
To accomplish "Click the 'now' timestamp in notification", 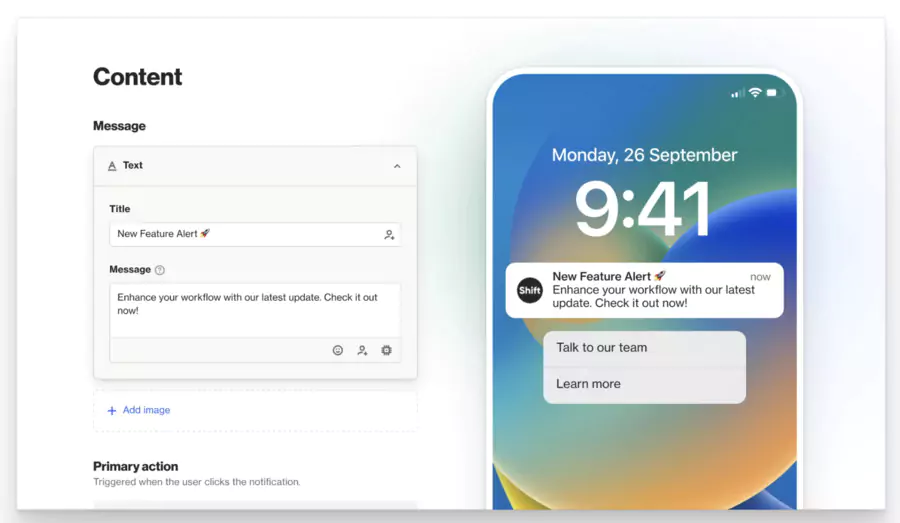I will click(760, 277).
